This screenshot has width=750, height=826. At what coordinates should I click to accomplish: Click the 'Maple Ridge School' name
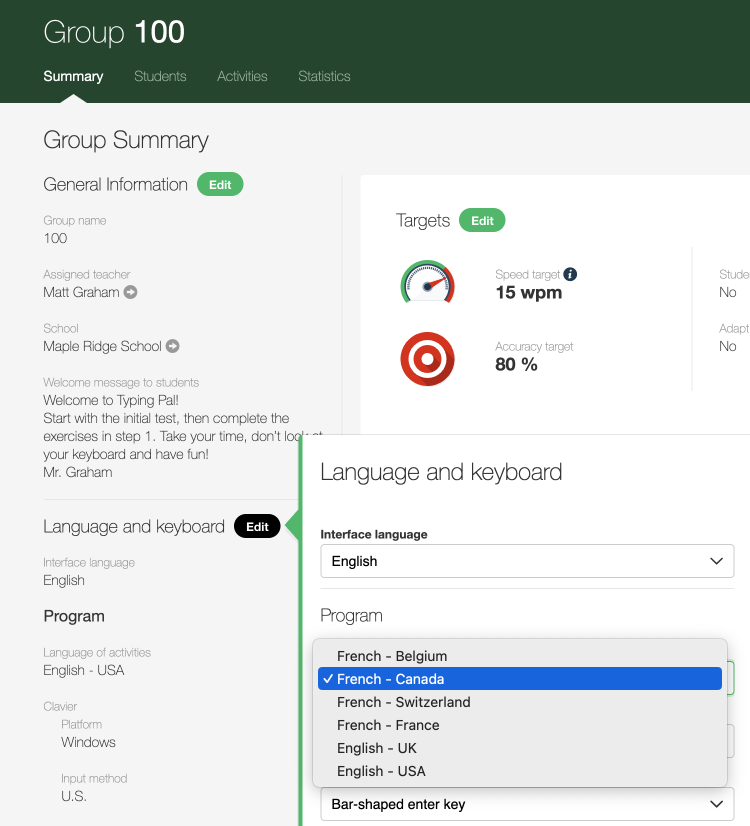(x=102, y=346)
